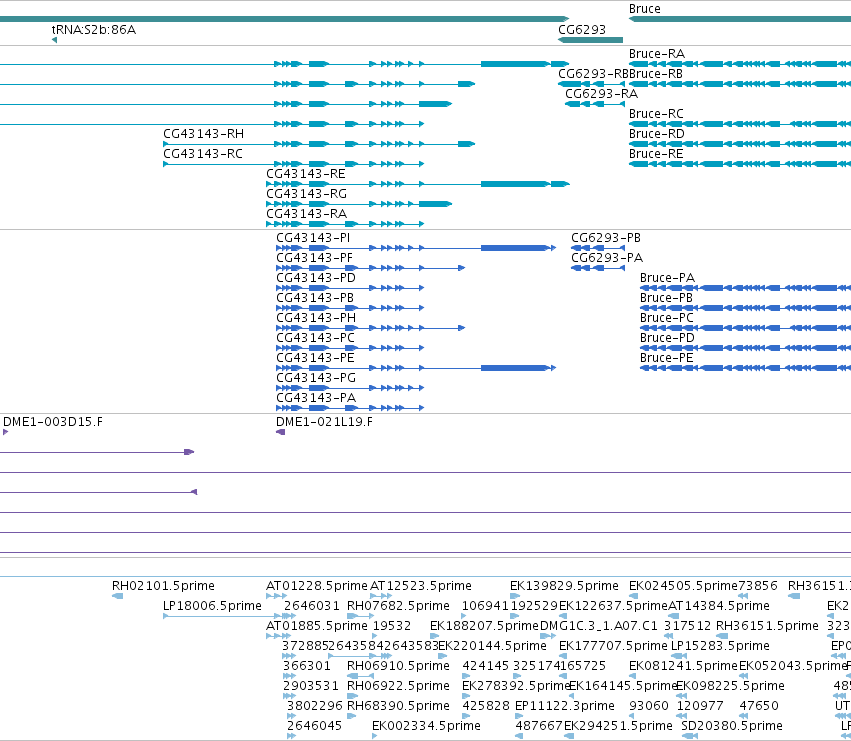Open the CG43143-RH transcript label
This screenshot has width=851, height=741.
(204, 134)
